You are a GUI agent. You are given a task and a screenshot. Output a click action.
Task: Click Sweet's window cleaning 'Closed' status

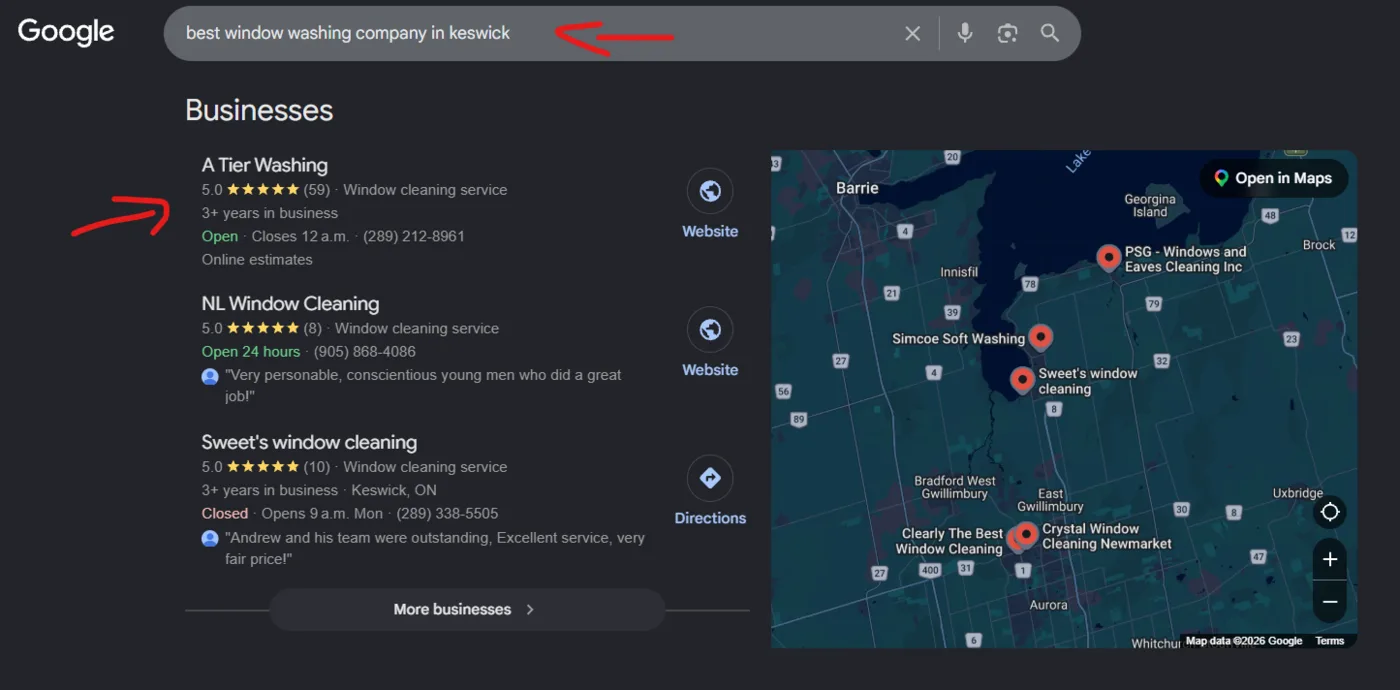coord(225,513)
